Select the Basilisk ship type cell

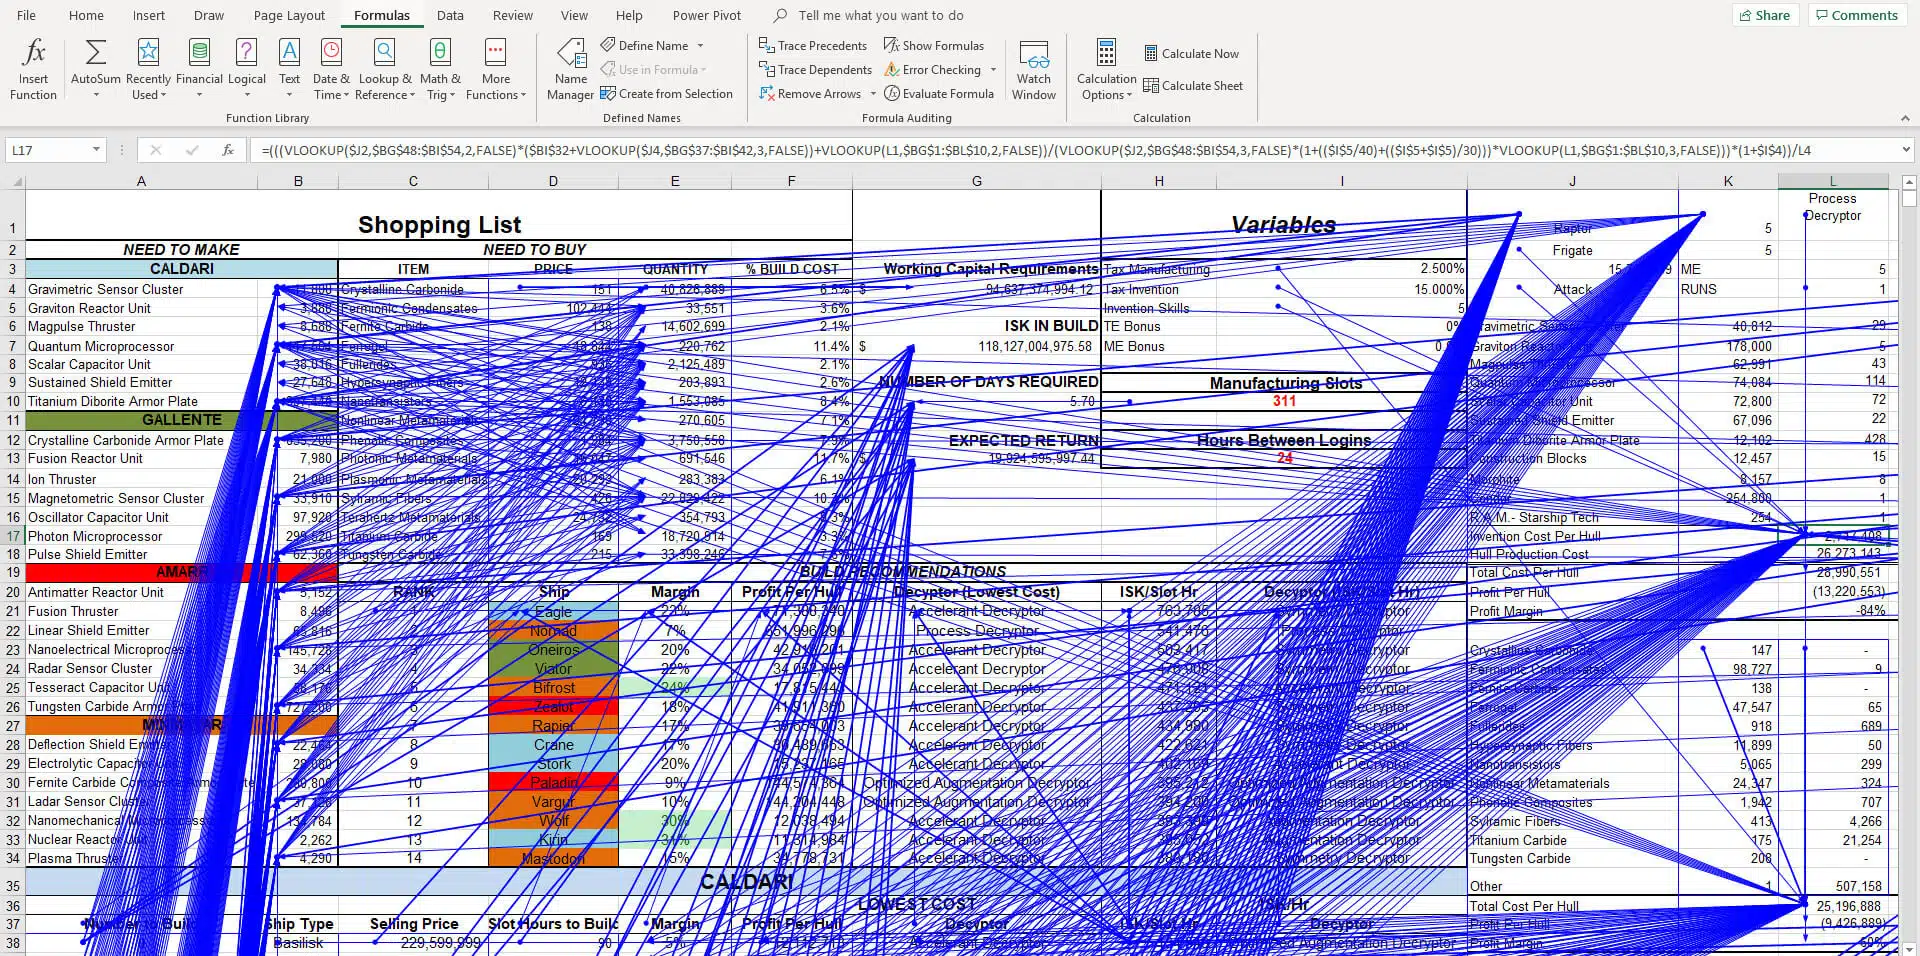click(298, 943)
